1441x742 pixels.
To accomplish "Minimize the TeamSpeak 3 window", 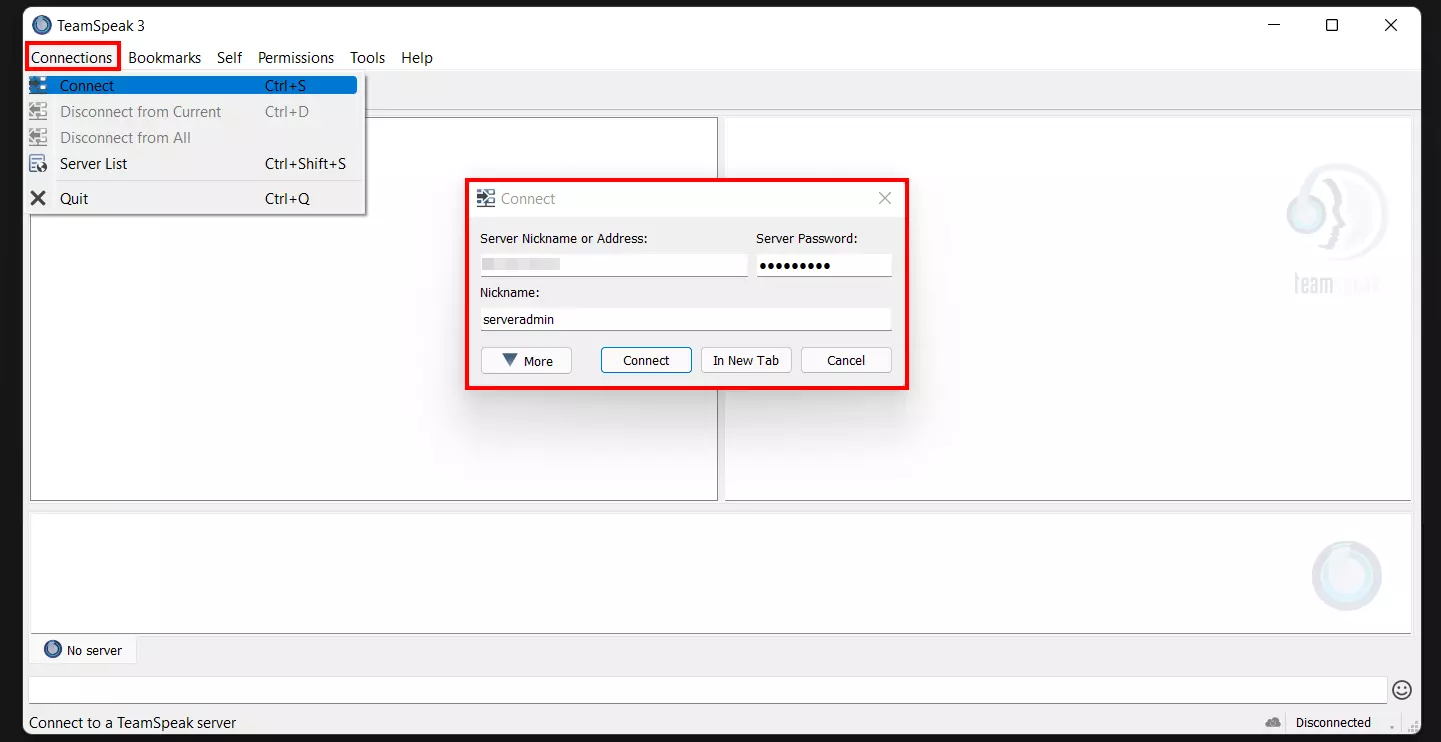I will coord(1274,25).
